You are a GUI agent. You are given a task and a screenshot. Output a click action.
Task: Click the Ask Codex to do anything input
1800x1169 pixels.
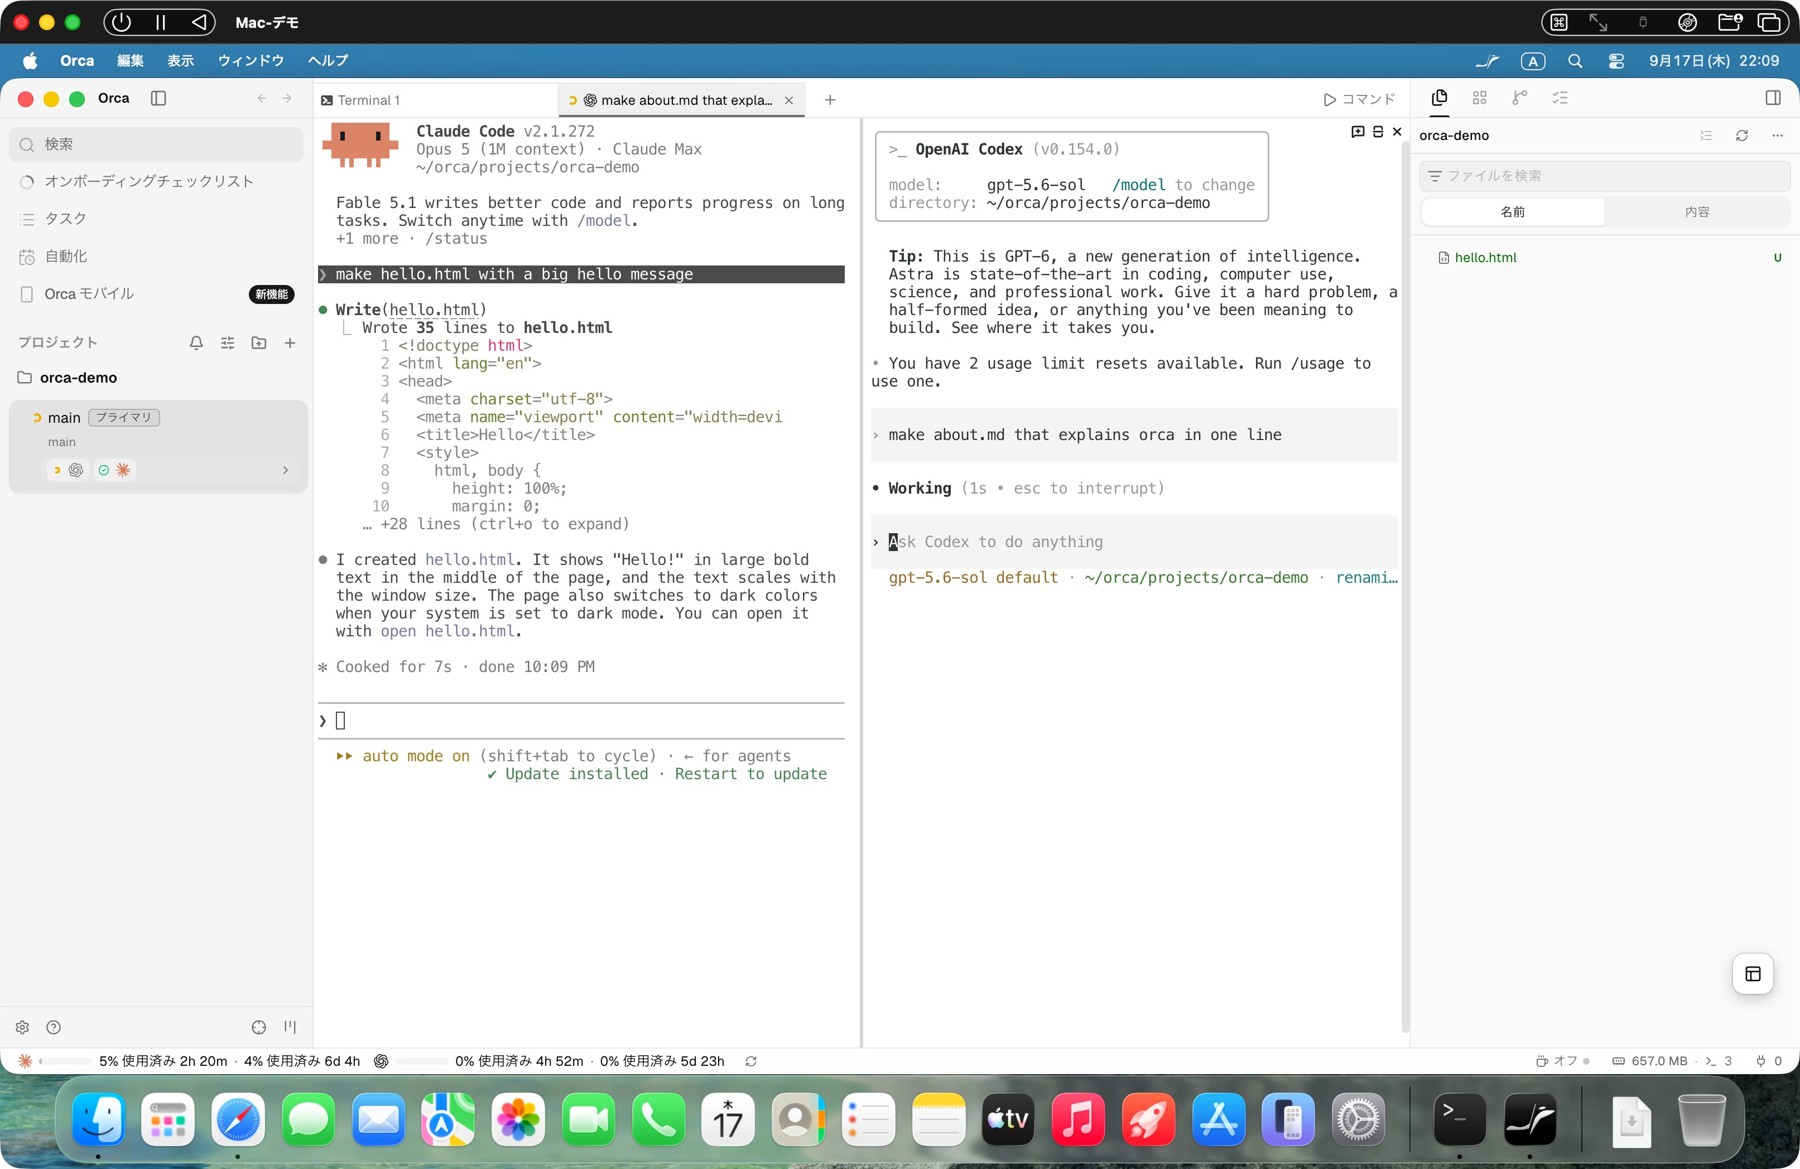[x=1134, y=542]
